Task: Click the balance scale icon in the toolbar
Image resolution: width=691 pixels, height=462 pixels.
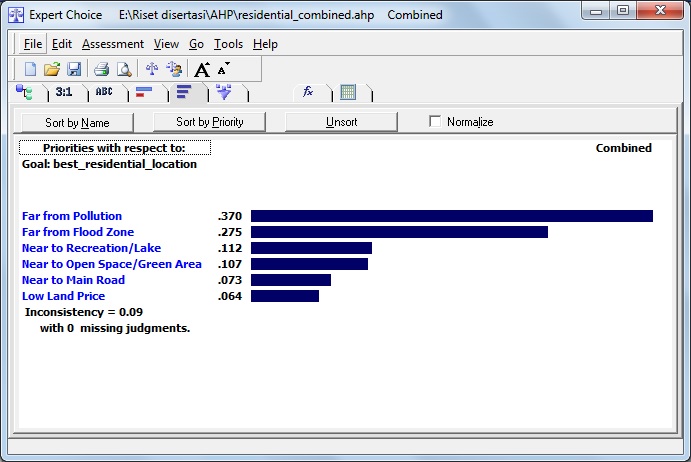Action: 152,69
